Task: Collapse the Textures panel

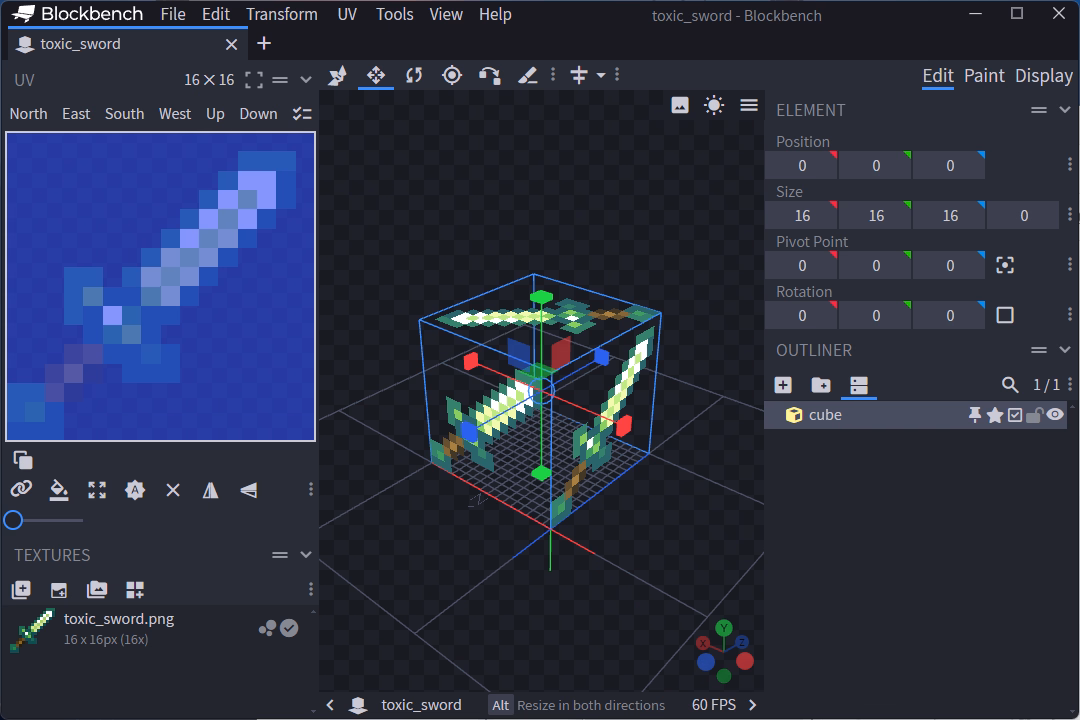Action: point(306,555)
